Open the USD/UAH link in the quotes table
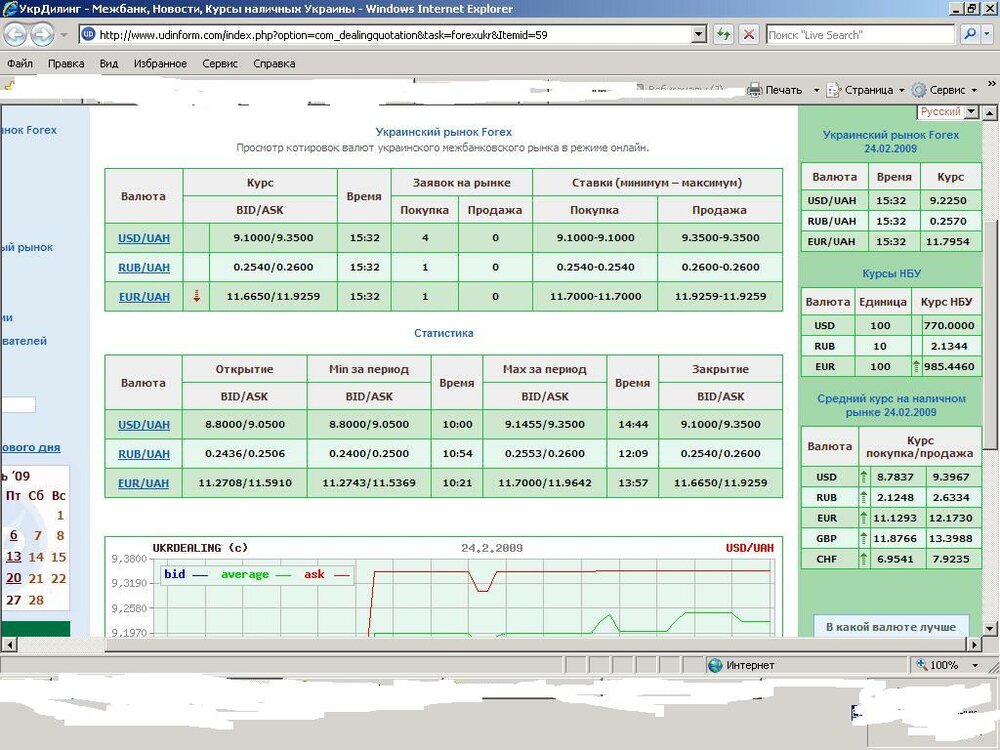The width and height of the screenshot is (1000, 750). pyautogui.click(x=144, y=238)
